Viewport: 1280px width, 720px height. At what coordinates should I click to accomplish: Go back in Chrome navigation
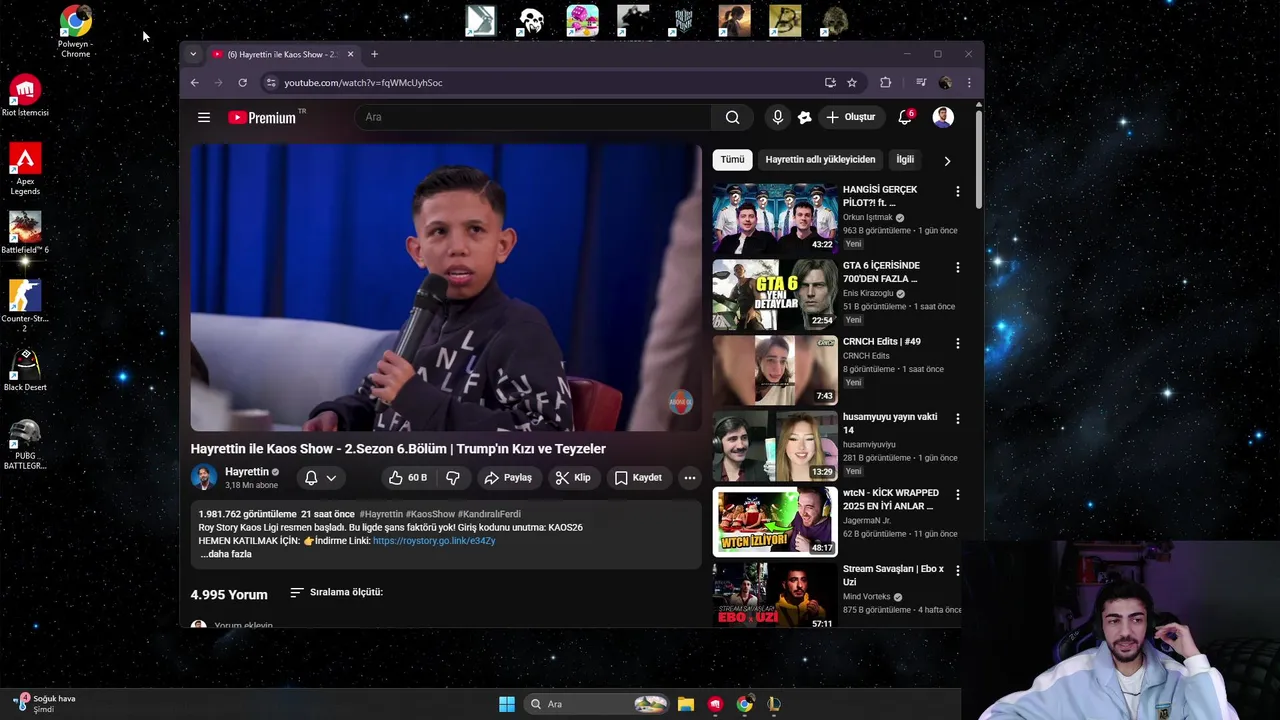195,83
